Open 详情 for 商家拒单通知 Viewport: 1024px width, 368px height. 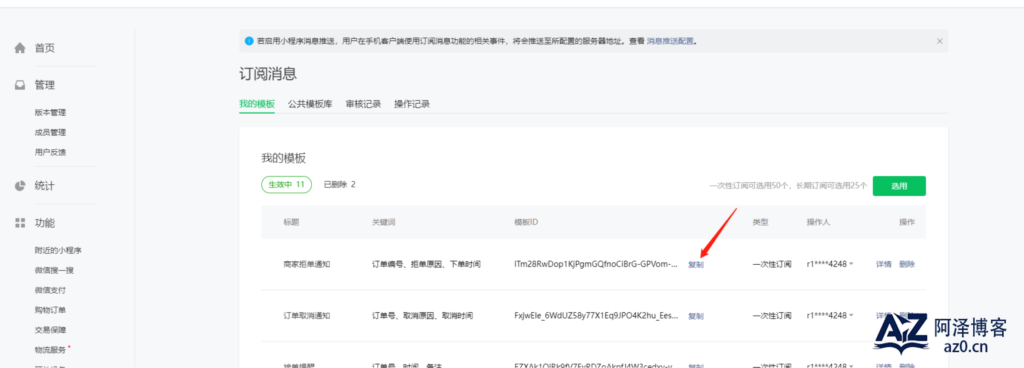coord(884,264)
